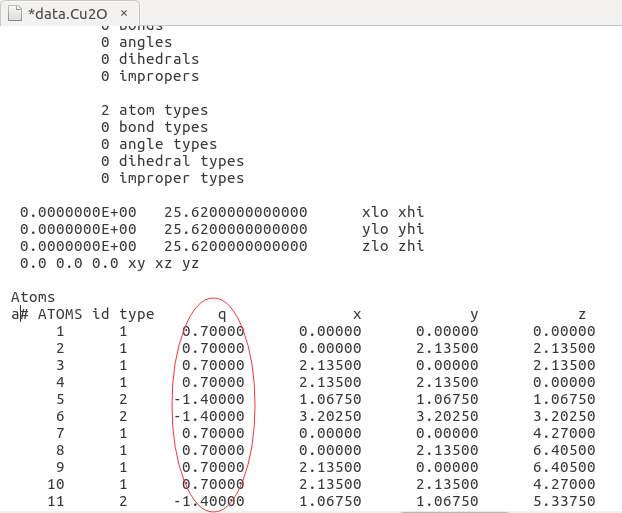
Task: Click the x value 2.13500 of atom 3
Action: coord(330,365)
